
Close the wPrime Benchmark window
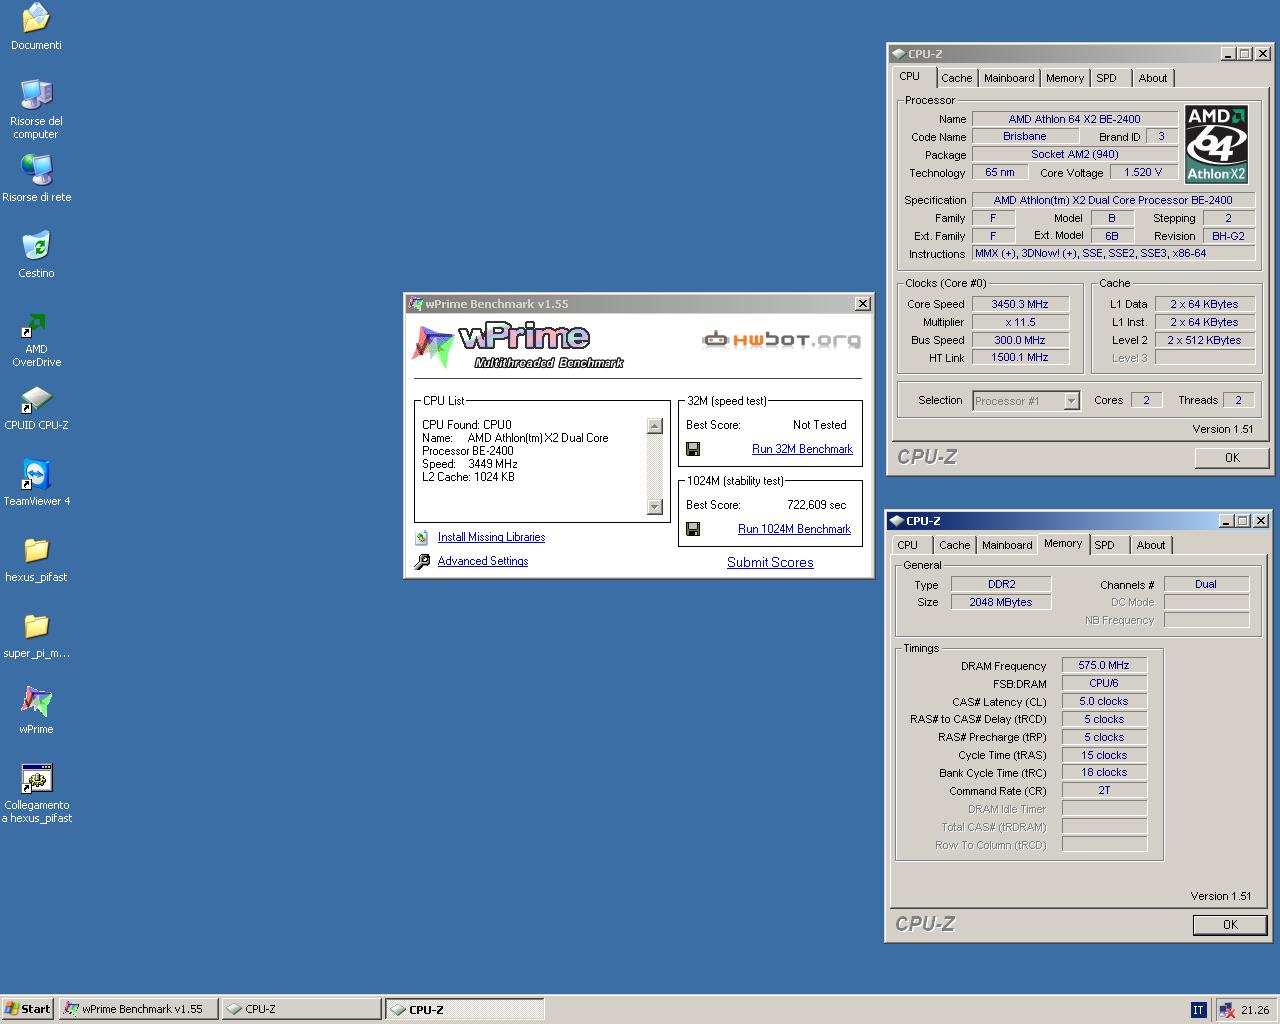(x=863, y=304)
